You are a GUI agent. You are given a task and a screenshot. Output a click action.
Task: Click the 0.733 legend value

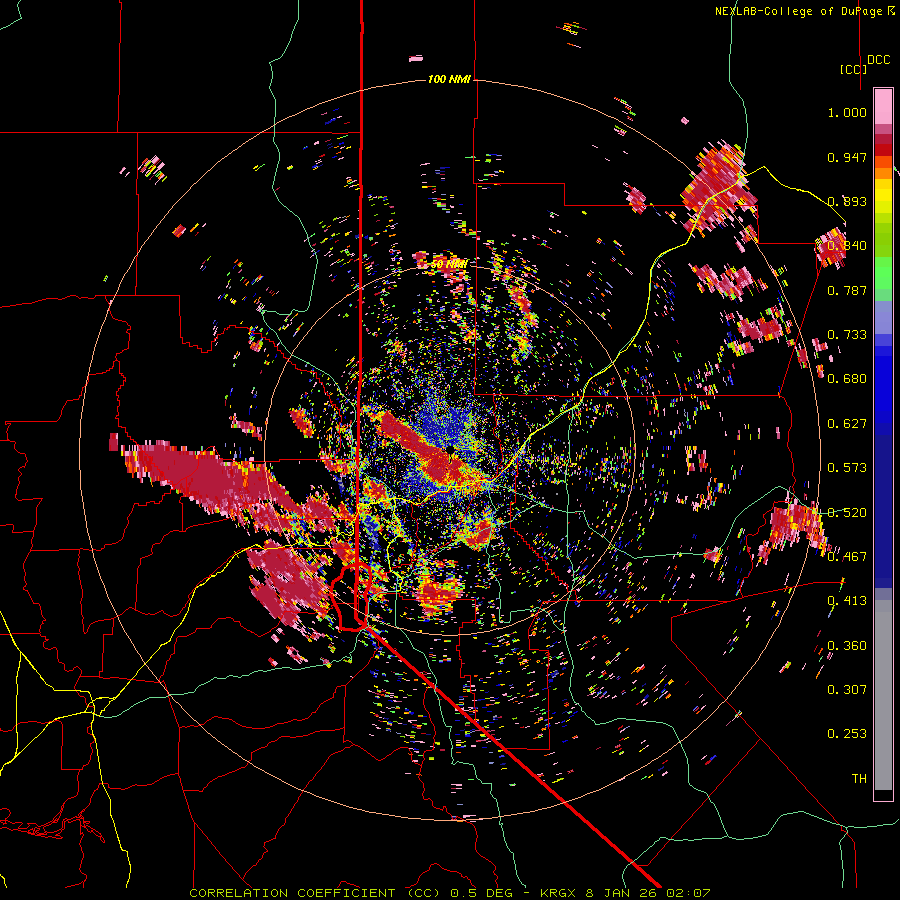(847, 335)
